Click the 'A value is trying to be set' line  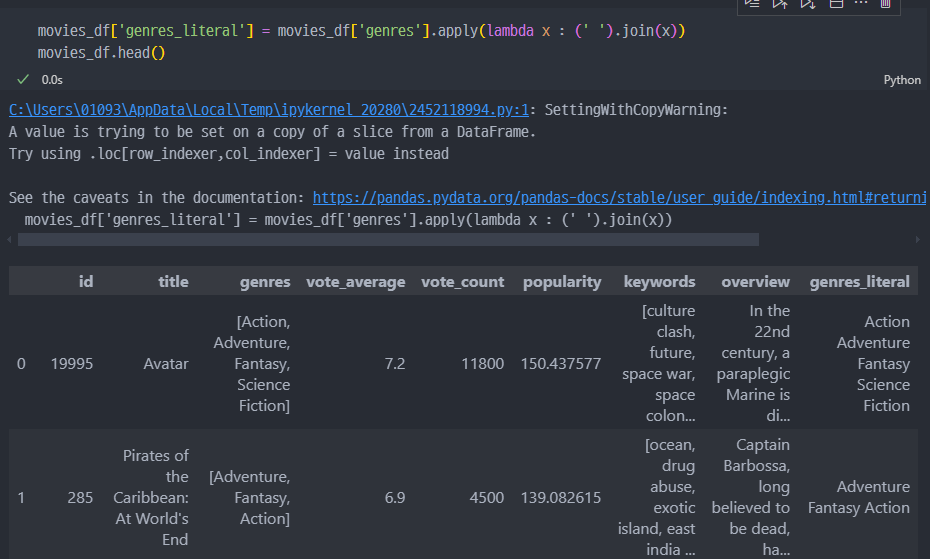point(272,132)
